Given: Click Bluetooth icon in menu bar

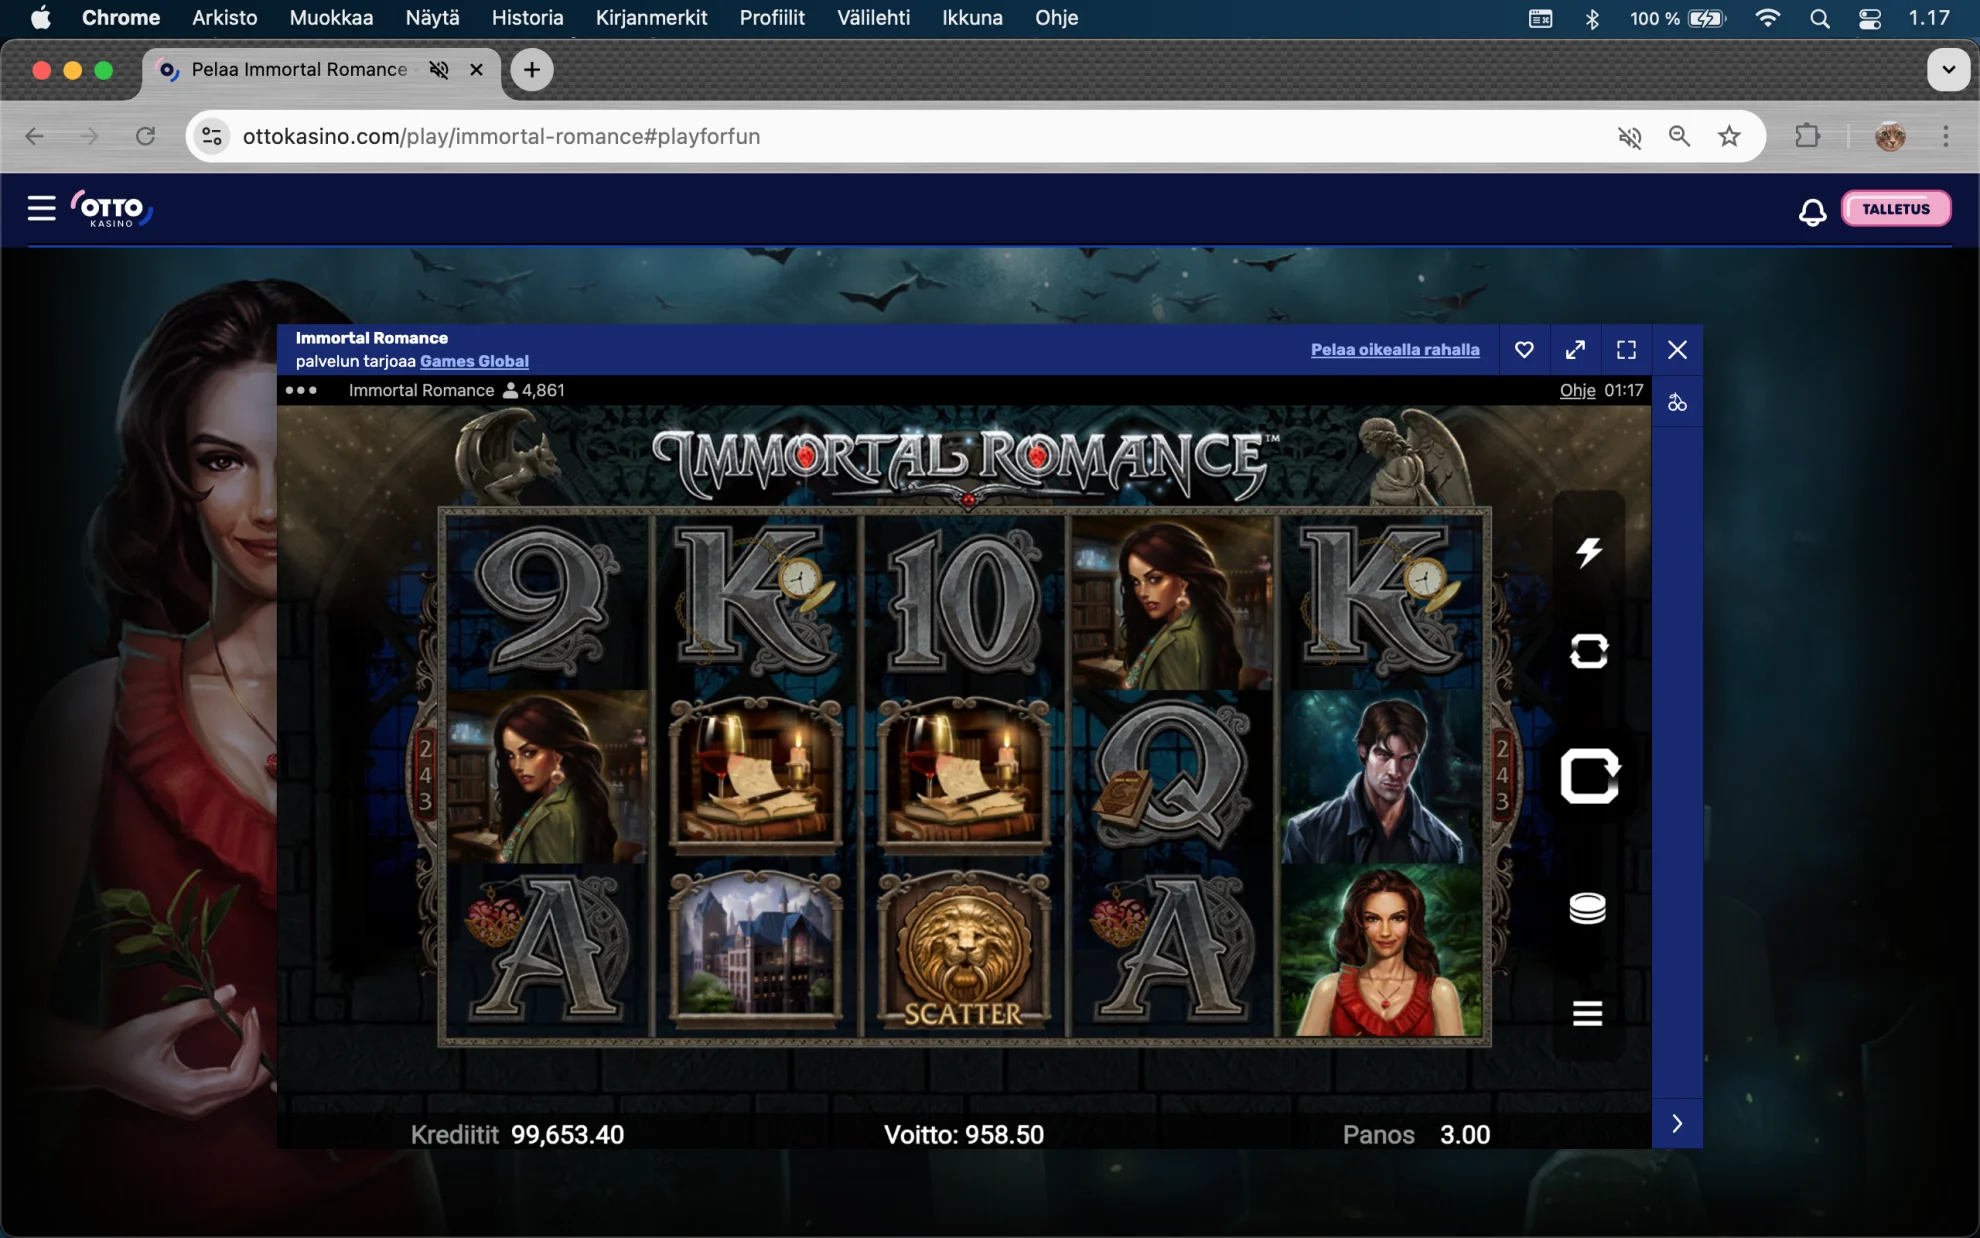Looking at the screenshot, I should click(1592, 18).
